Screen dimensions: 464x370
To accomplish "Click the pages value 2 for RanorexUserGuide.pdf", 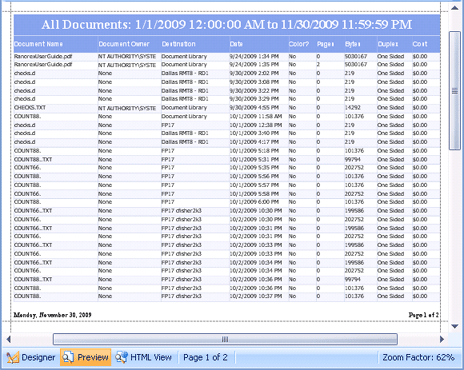I will 318,64.
